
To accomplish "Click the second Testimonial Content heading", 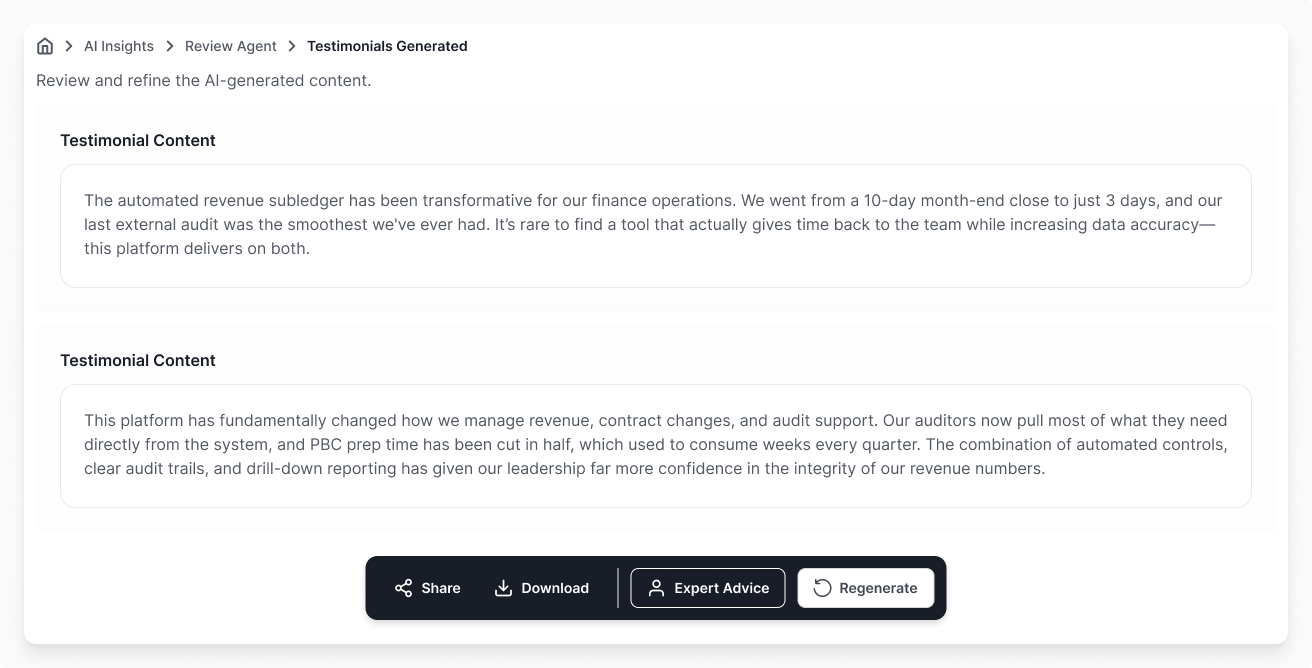I will coord(138,361).
